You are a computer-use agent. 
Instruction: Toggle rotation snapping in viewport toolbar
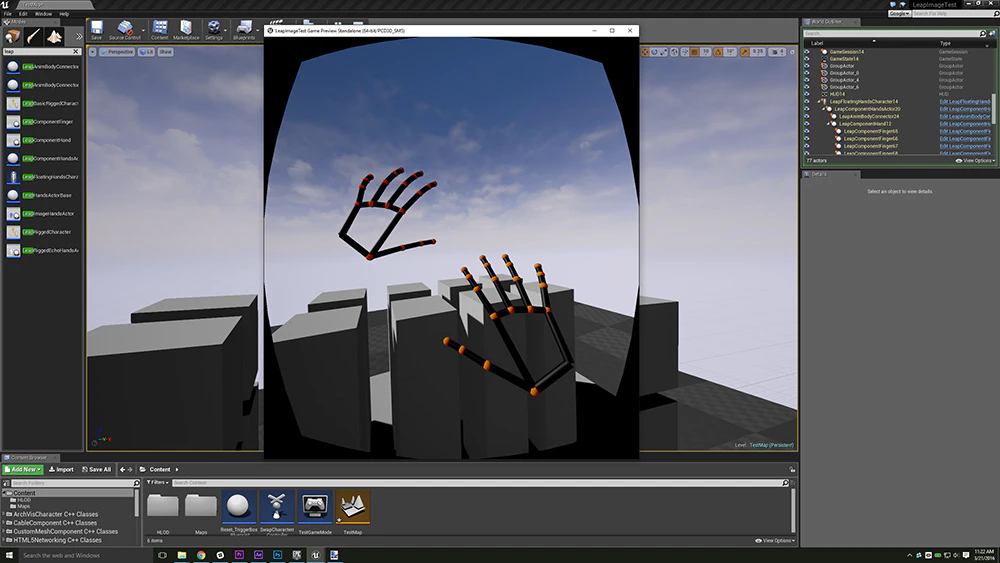pos(719,52)
